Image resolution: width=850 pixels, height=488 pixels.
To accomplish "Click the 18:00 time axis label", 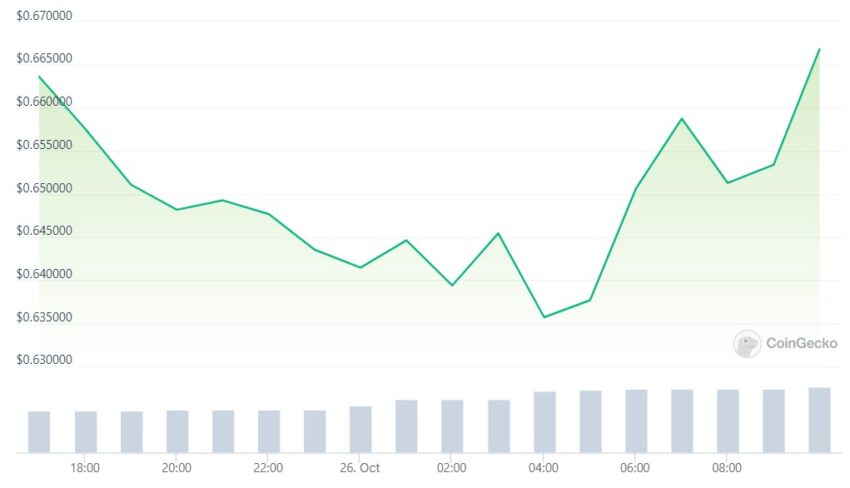I will click(x=85, y=468).
